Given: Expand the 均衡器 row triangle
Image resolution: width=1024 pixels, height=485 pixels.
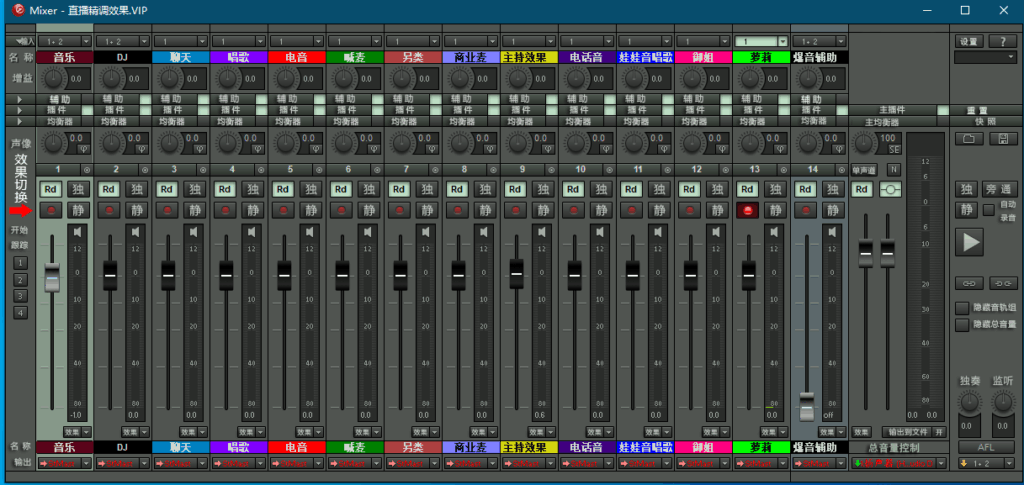Looking at the screenshot, I should [x=19, y=121].
